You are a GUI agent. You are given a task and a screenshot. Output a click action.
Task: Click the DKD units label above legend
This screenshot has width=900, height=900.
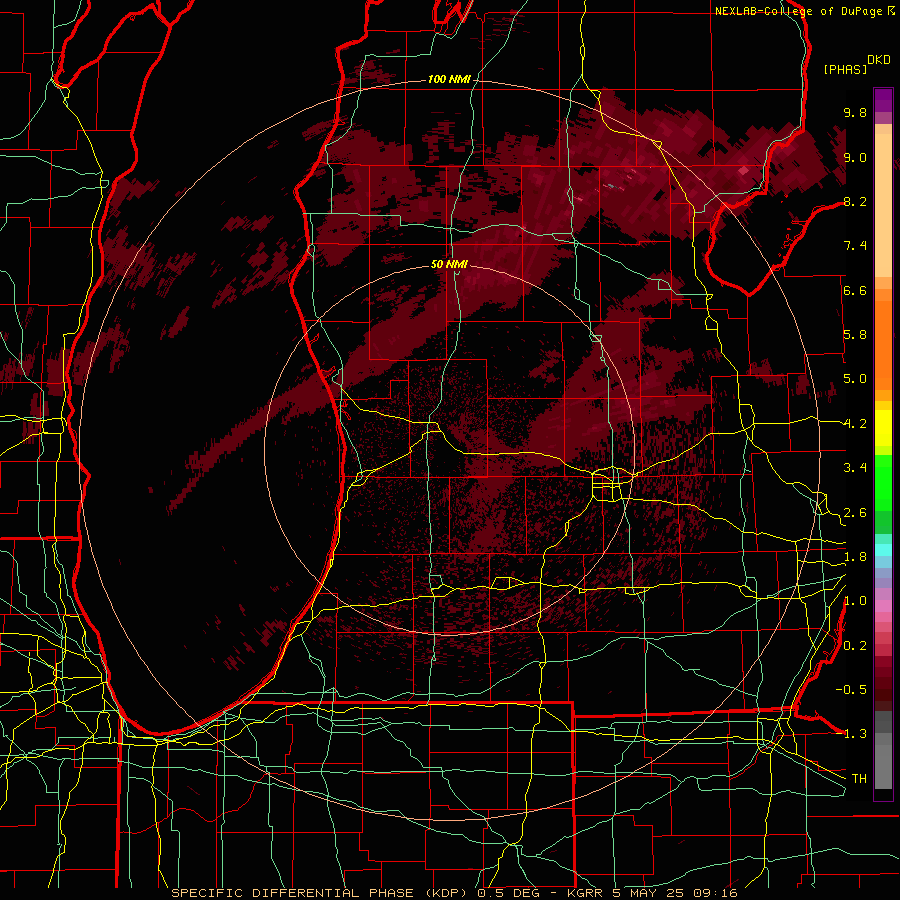879,60
